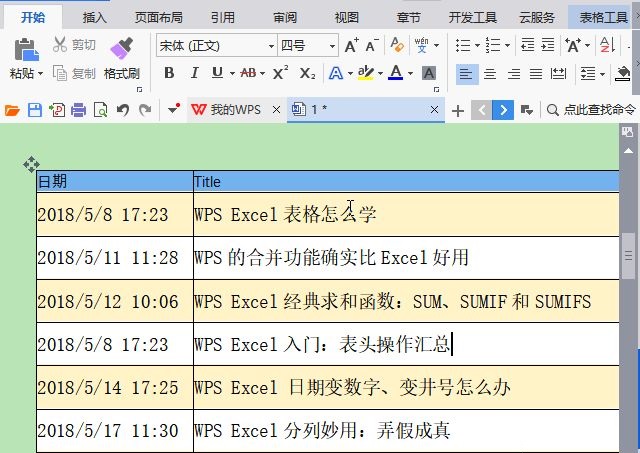
Task: Set right text alignment
Action: 513,74
